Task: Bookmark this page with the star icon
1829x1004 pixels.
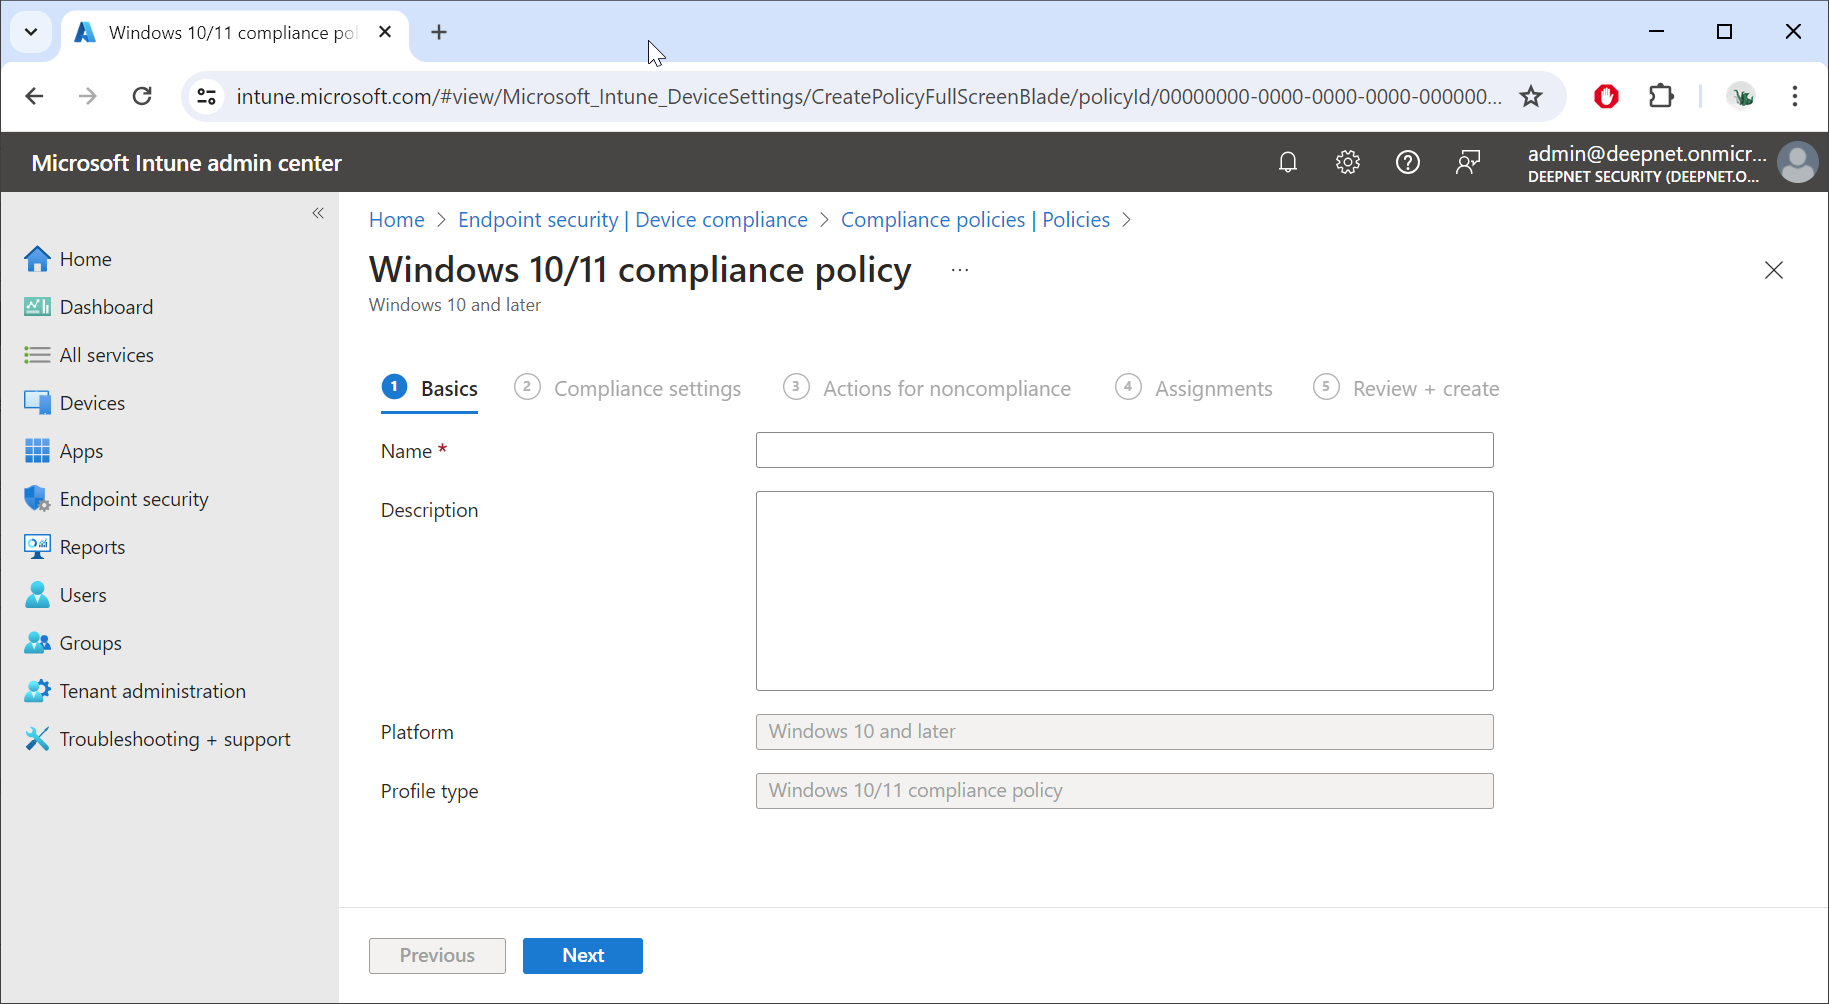Action: [1531, 96]
